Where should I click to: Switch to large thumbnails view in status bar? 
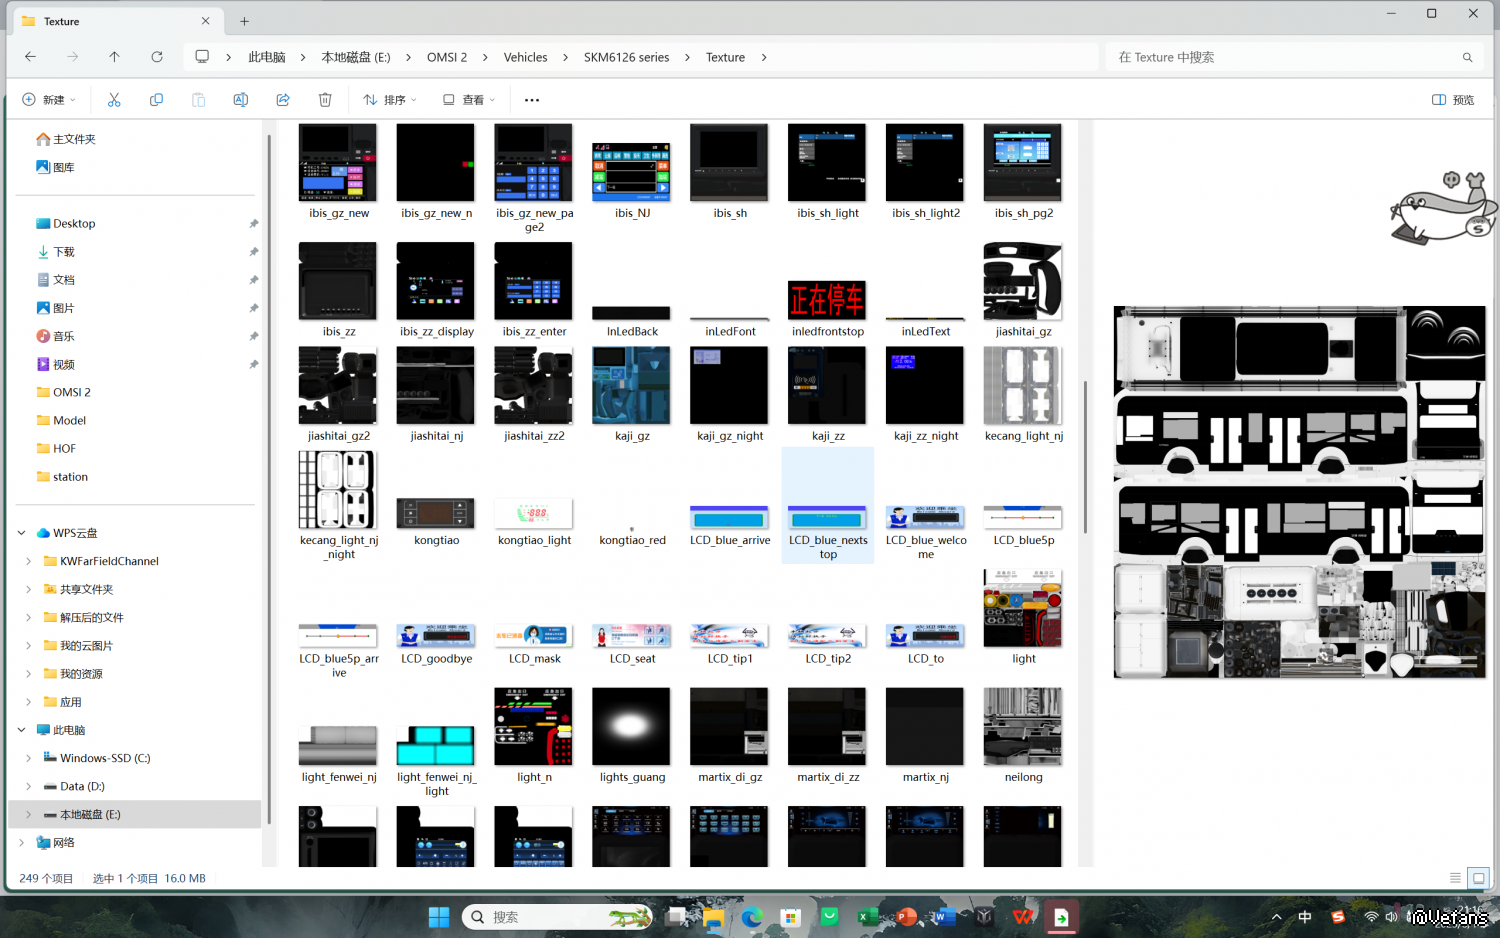tap(1478, 878)
